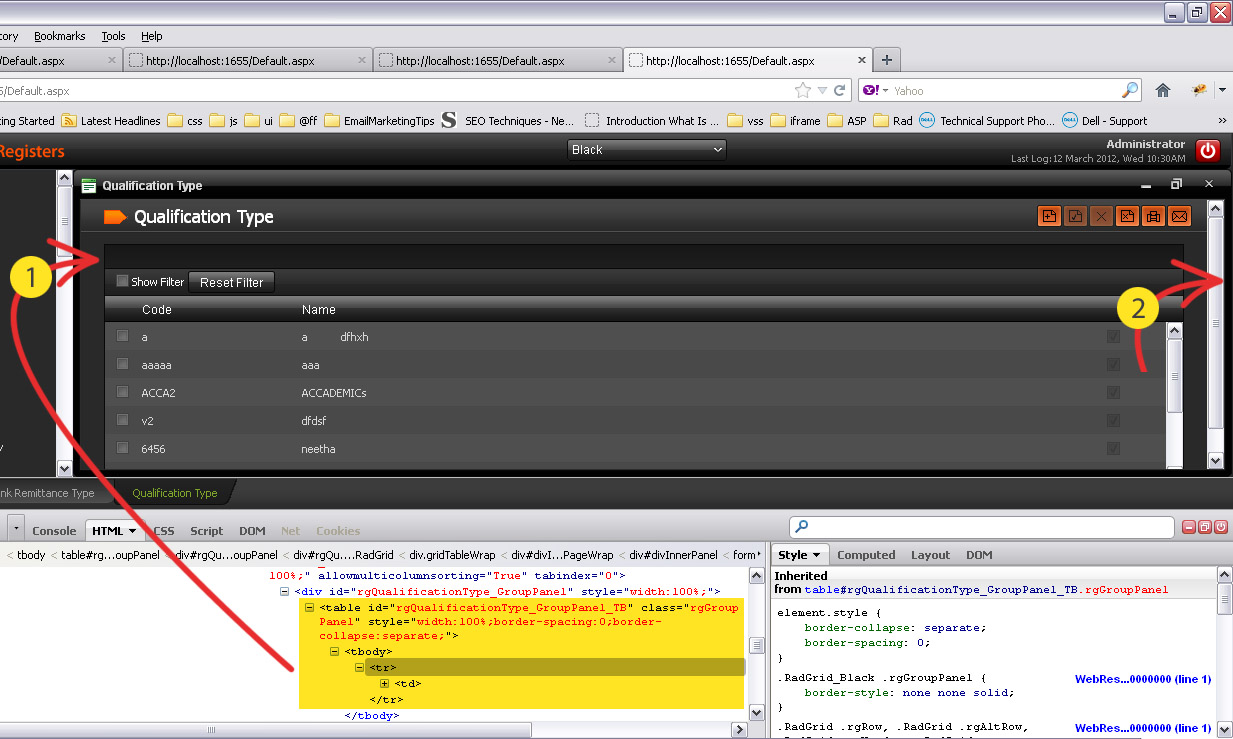The image size is (1233, 739).
Task: Expand the td node
Action: pos(384,684)
